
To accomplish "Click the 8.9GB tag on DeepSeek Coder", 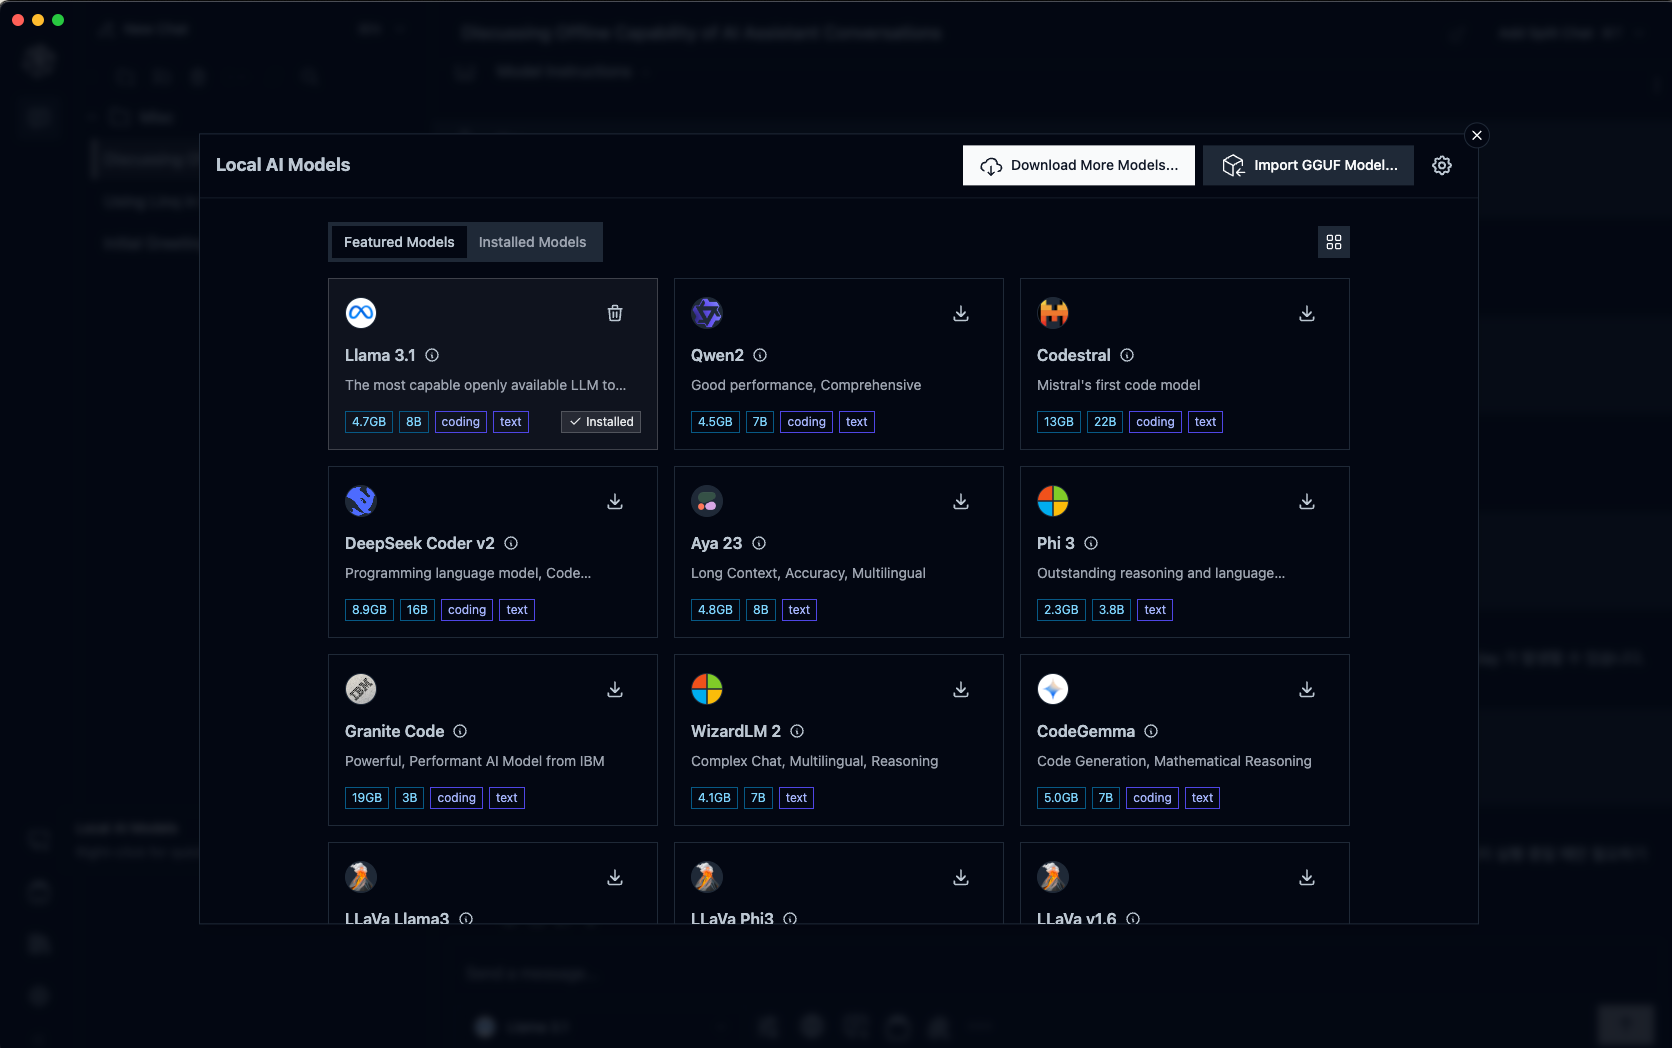I will [x=369, y=610].
